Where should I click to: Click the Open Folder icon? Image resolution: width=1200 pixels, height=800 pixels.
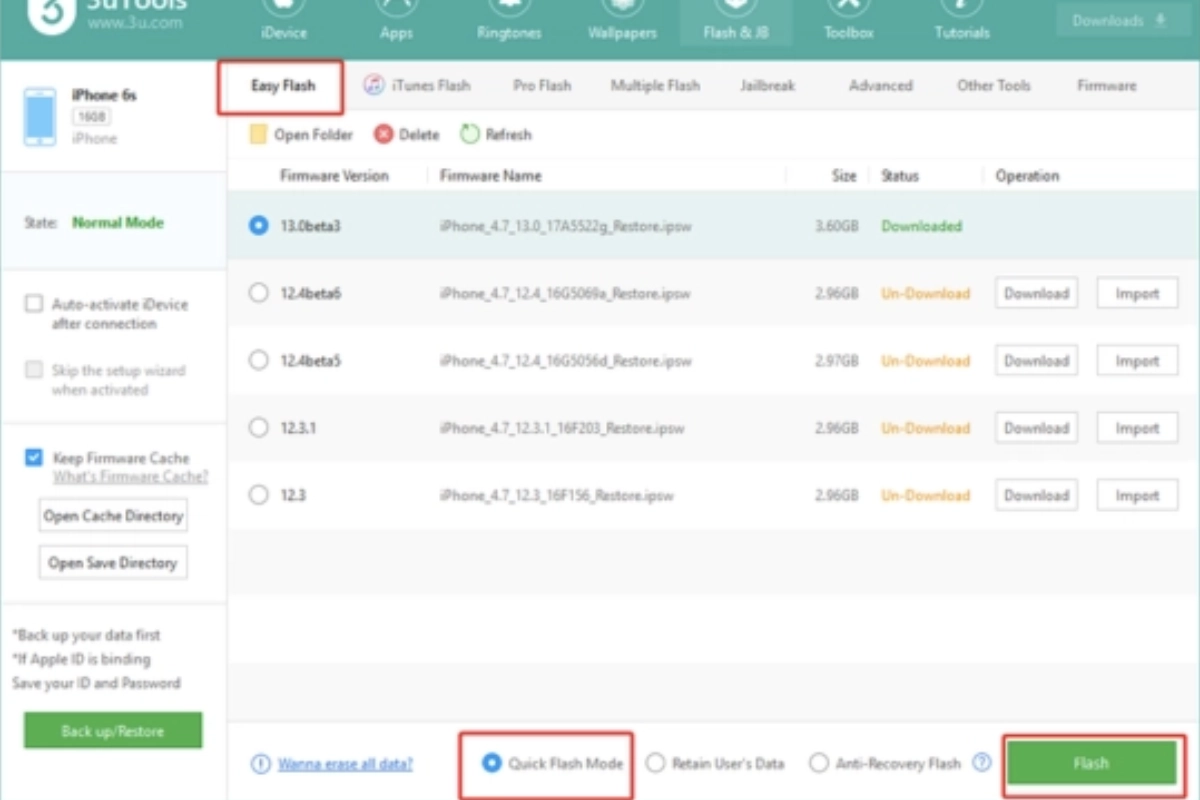(258, 134)
